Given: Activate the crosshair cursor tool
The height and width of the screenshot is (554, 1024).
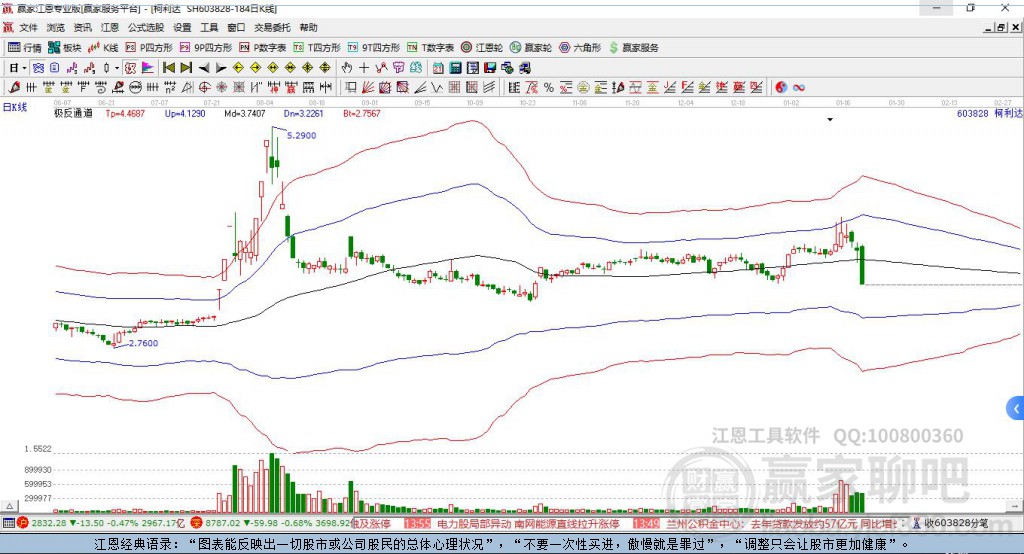Looking at the screenshot, I should pos(364,68).
